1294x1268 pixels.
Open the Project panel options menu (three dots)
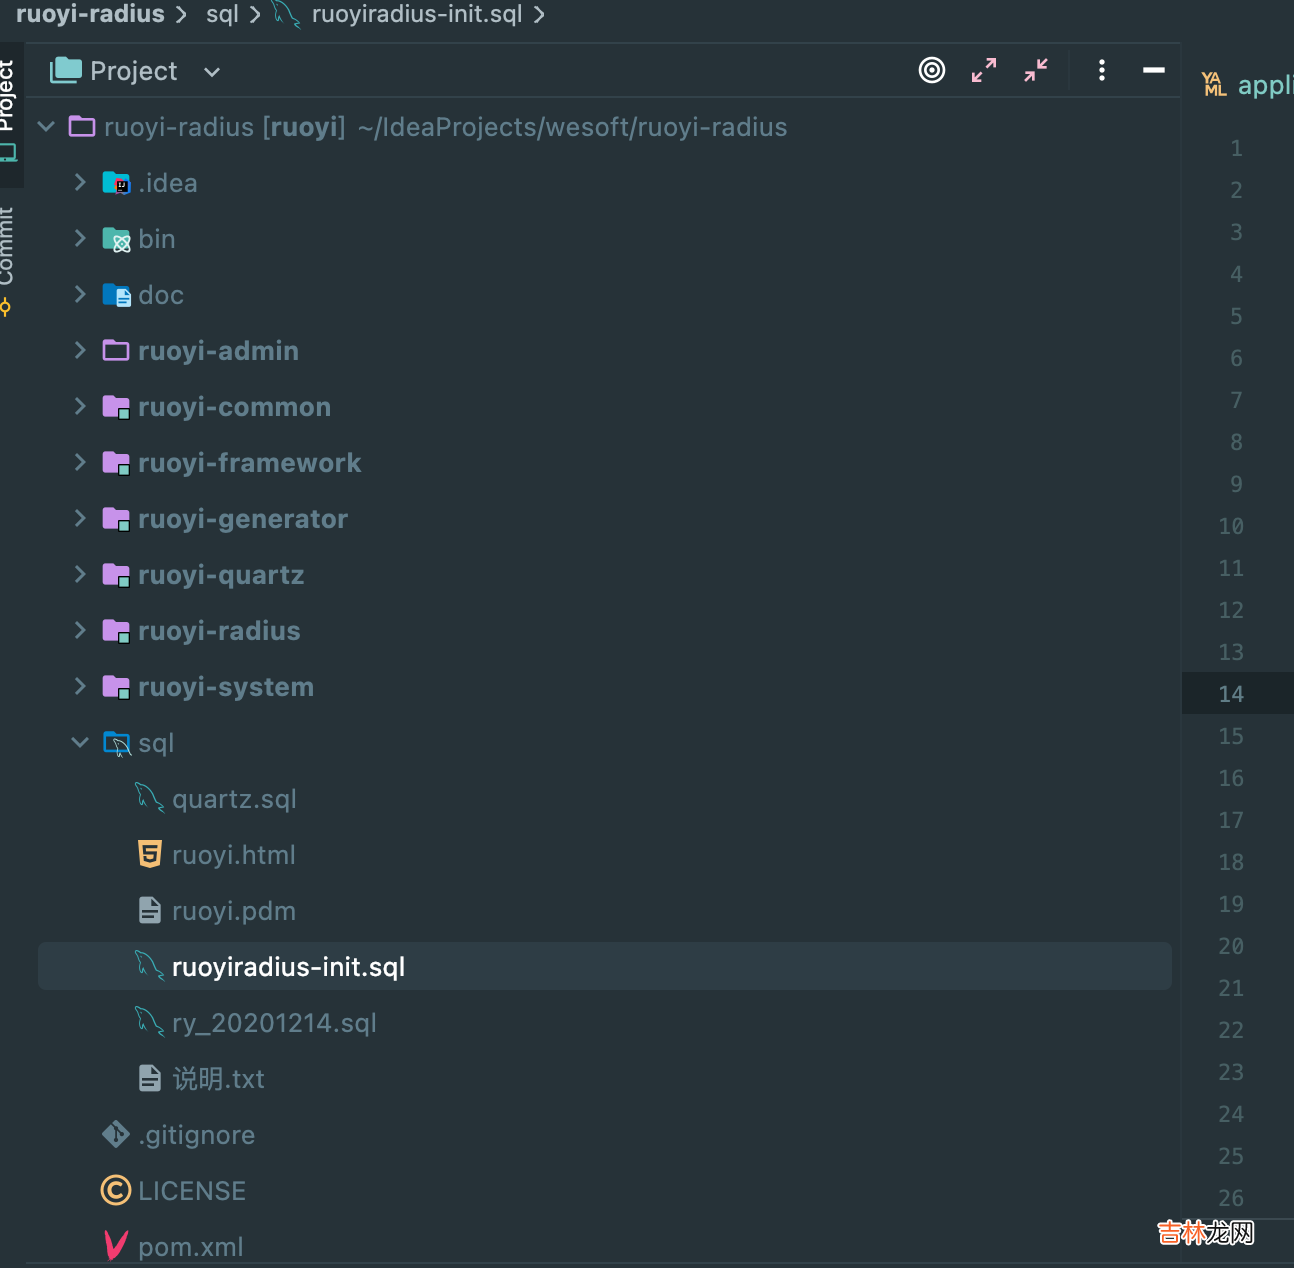pos(1101,70)
